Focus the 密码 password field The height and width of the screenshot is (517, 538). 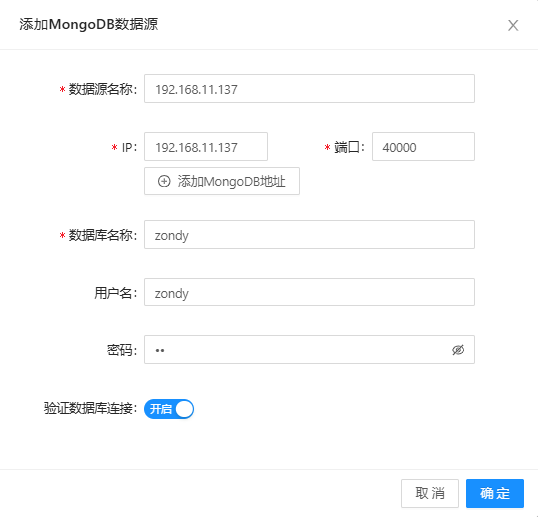(309, 350)
